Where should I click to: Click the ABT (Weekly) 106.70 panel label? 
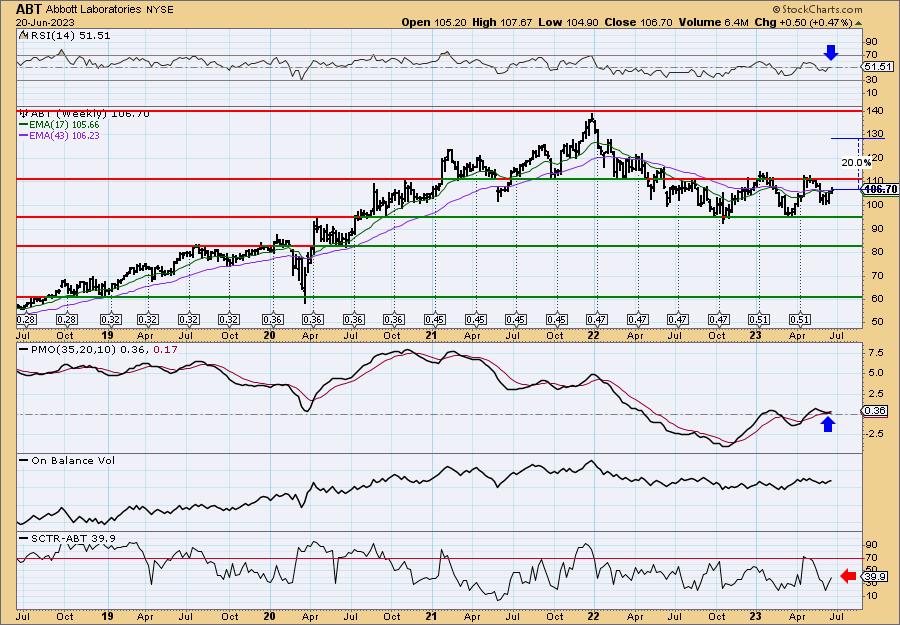(89, 114)
